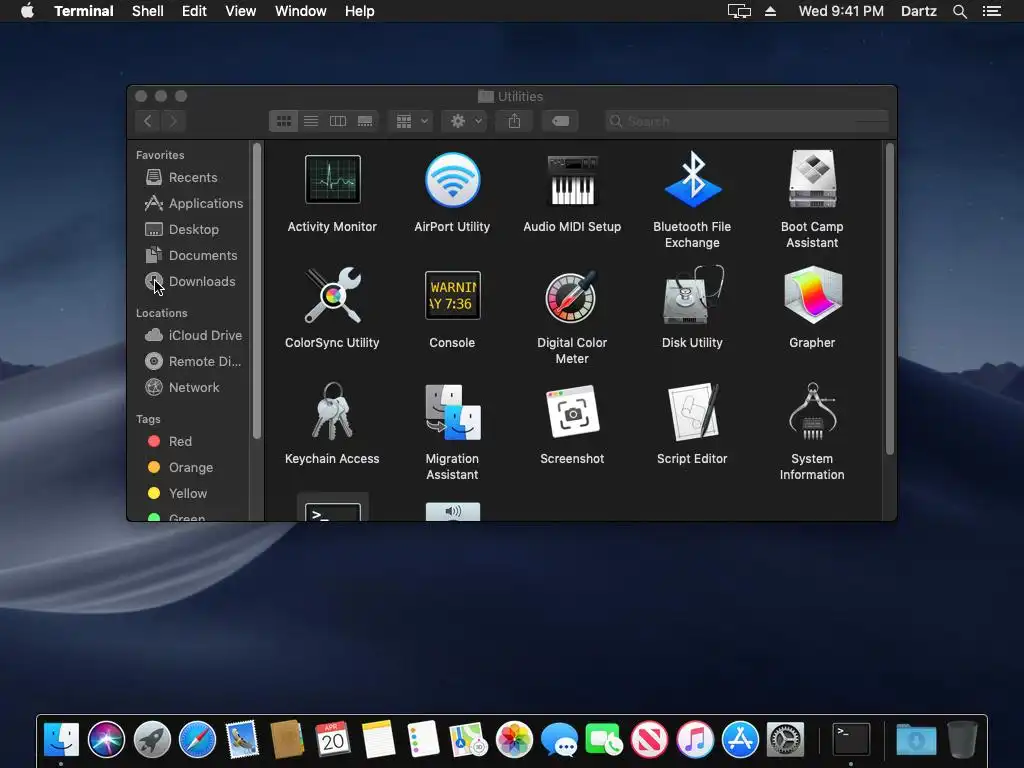Open App Store from the Dock

click(740, 740)
